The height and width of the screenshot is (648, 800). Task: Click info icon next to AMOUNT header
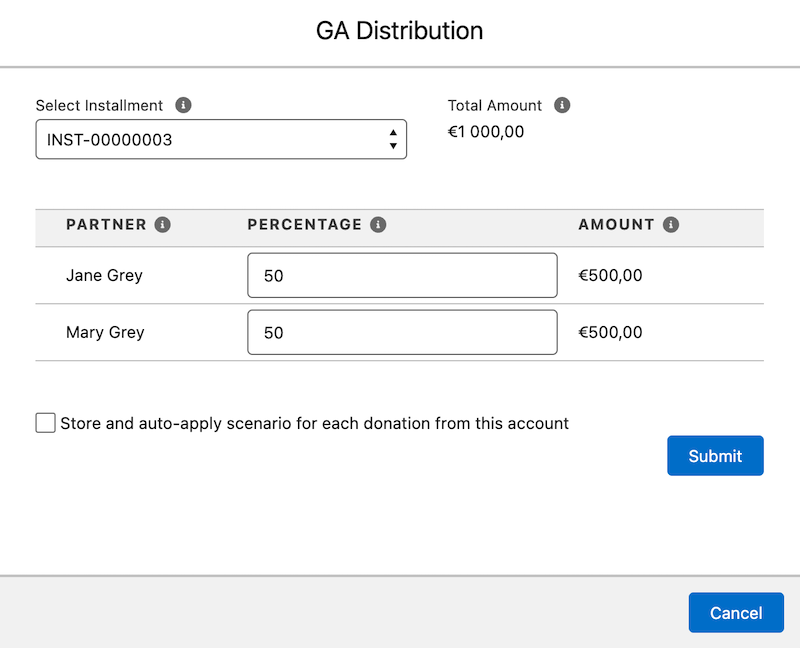click(671, 225)
